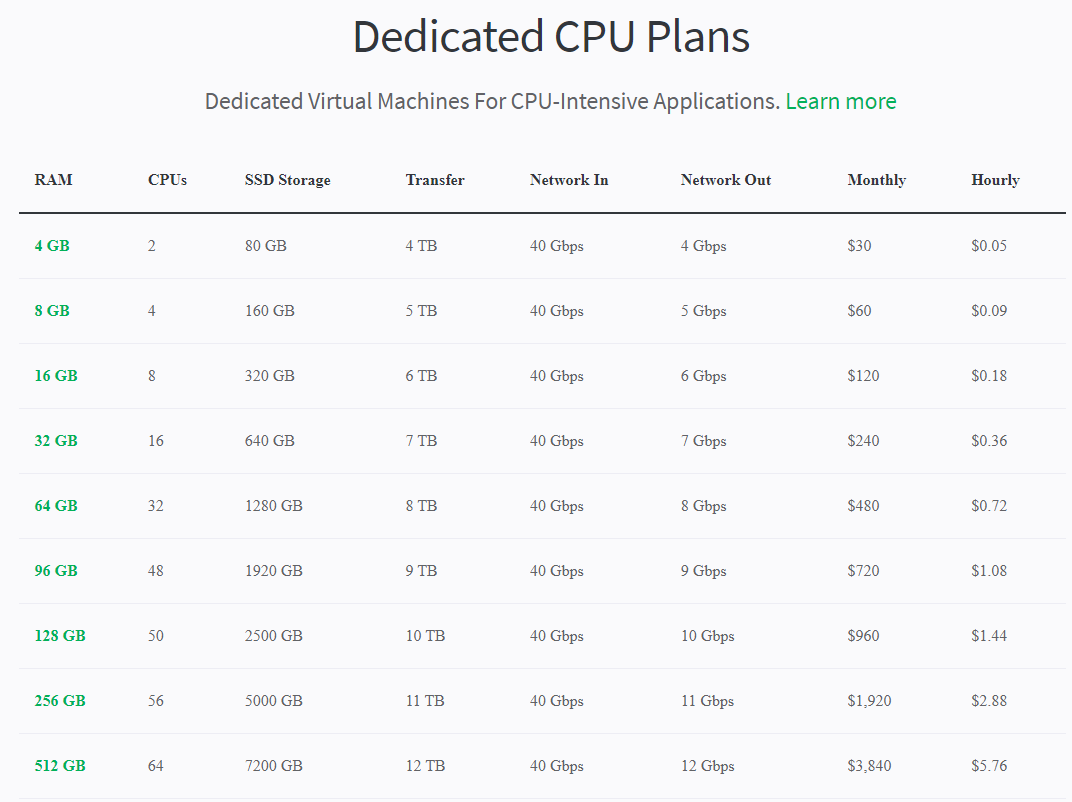
Task: Choose the 512 GB RAM plan link
Action: pyautogui.click(x=60, y=766)
